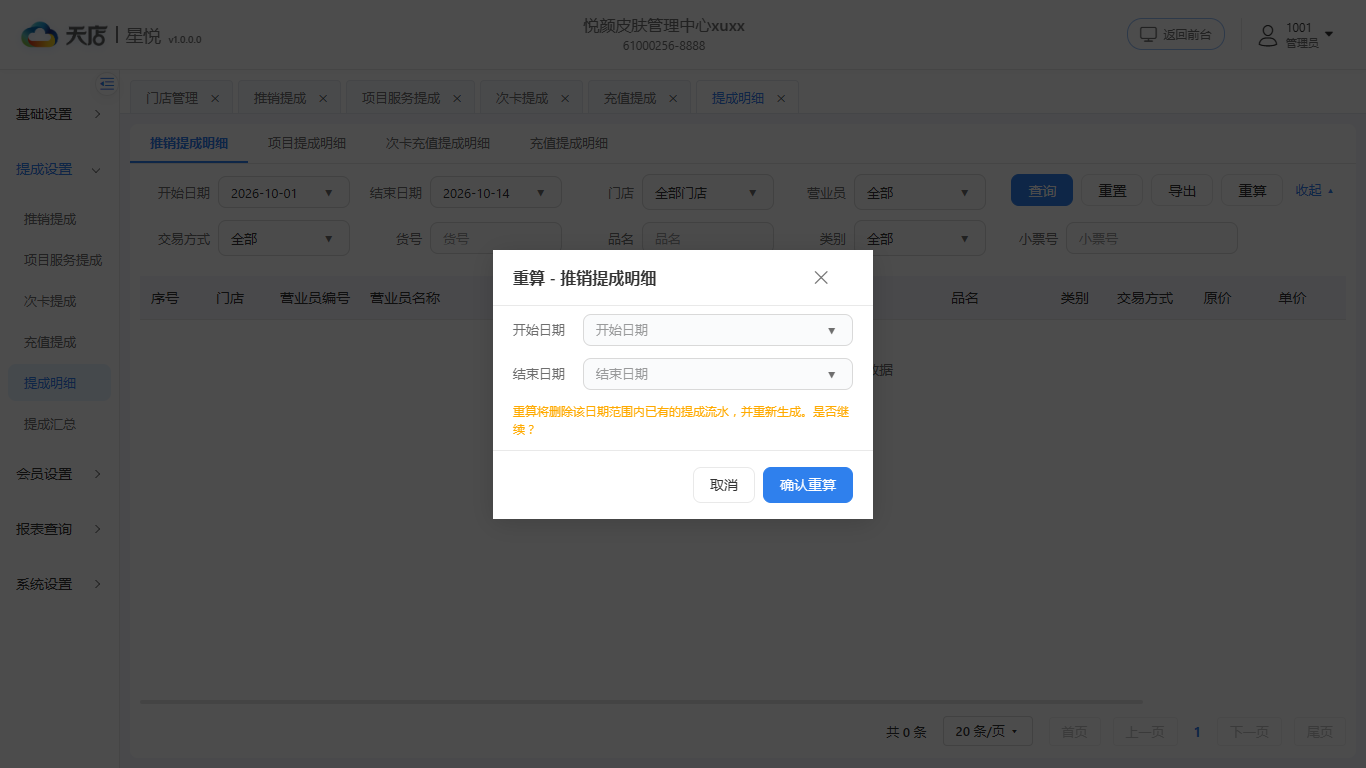Open the 项目提成明细 sub-tab
Screen dimensions: 1366x768
click(x=307, y=143)
